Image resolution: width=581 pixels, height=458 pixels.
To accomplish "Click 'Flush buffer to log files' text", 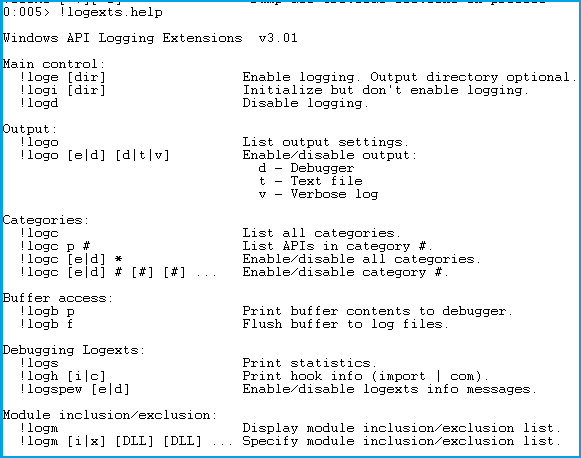I will (x=345, y=324).
